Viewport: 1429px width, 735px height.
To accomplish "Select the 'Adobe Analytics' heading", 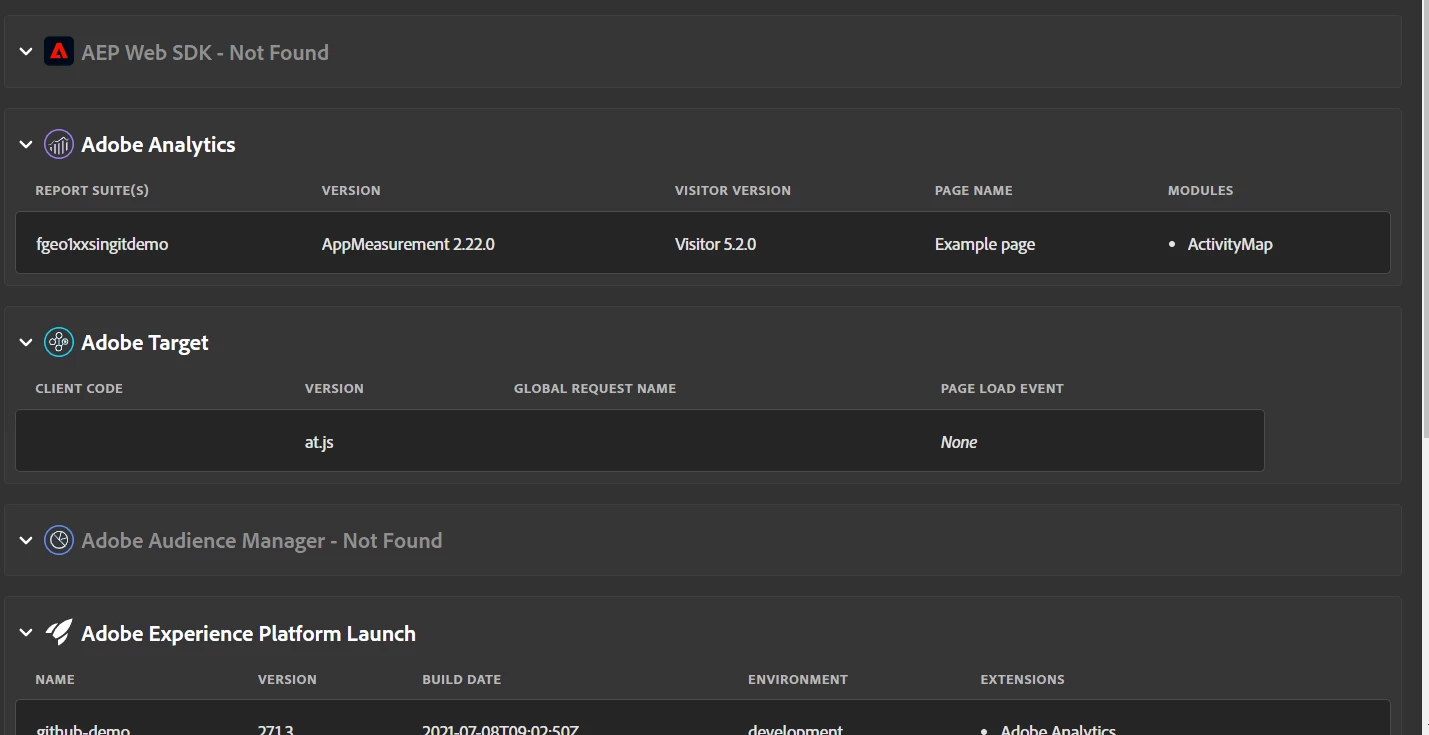I will pyautogui.click(x=158, y=144).
